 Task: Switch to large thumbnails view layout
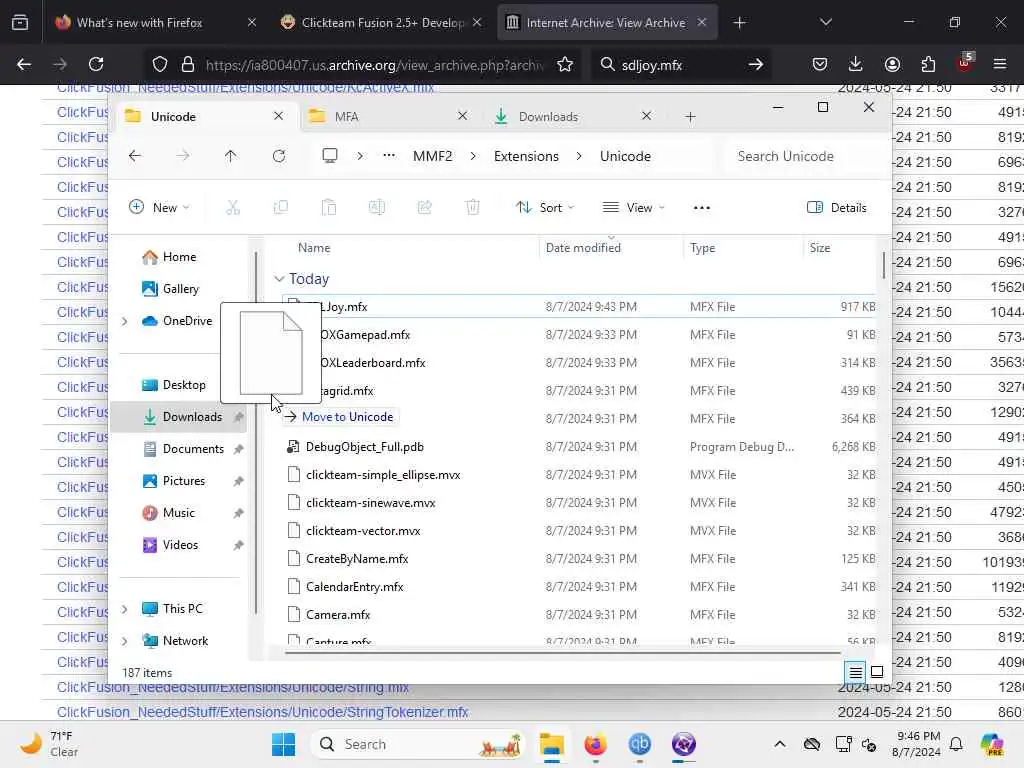tap(877, 671)
